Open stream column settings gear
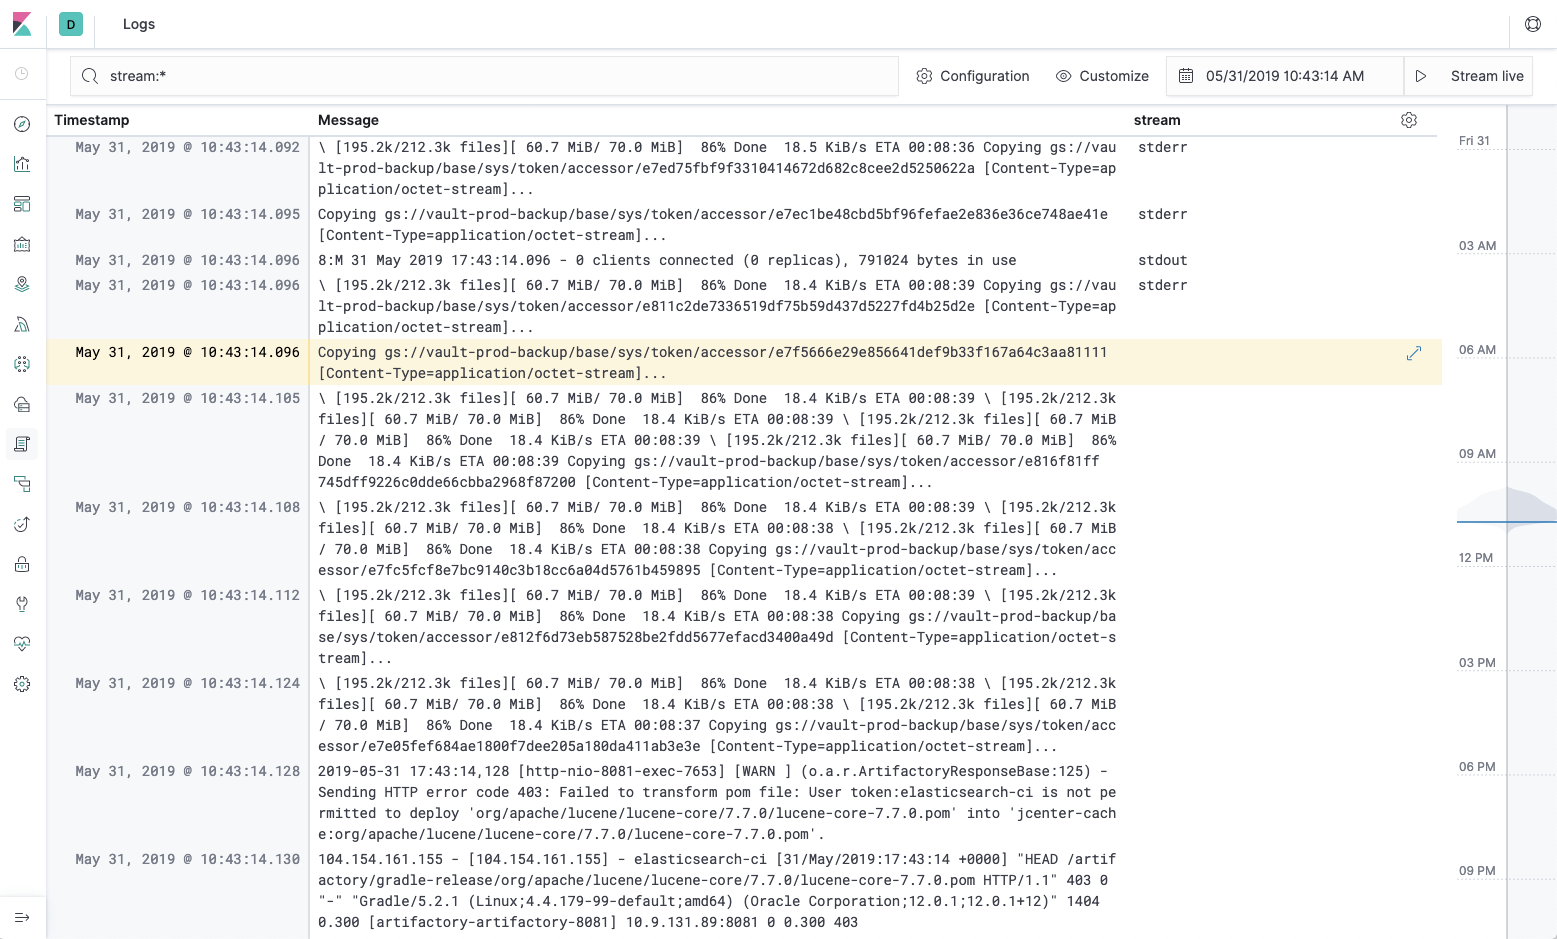 click(x=1409, y=120)
